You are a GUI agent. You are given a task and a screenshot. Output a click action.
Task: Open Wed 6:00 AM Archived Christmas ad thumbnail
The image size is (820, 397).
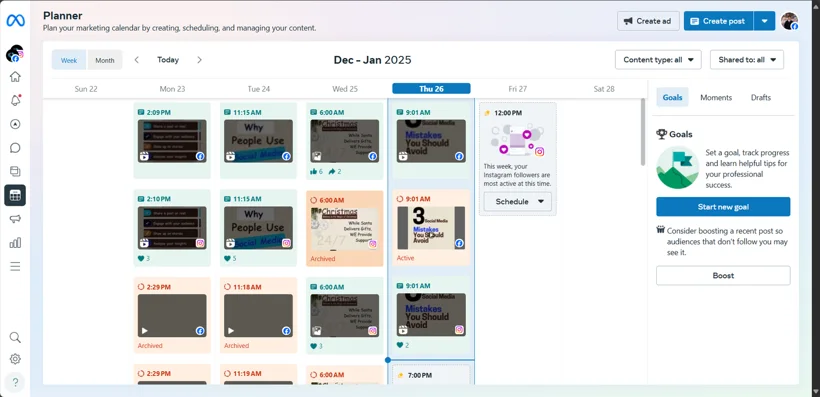click(344, 229)
